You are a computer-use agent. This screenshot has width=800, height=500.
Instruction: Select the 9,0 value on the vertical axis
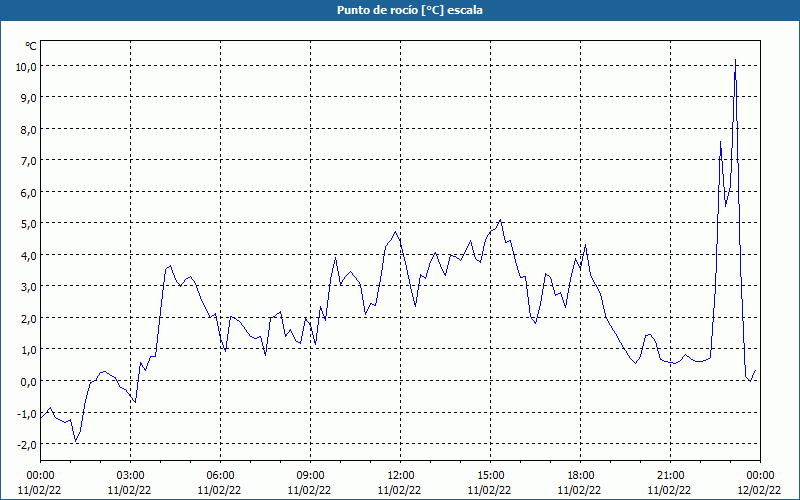pos(28,97)
